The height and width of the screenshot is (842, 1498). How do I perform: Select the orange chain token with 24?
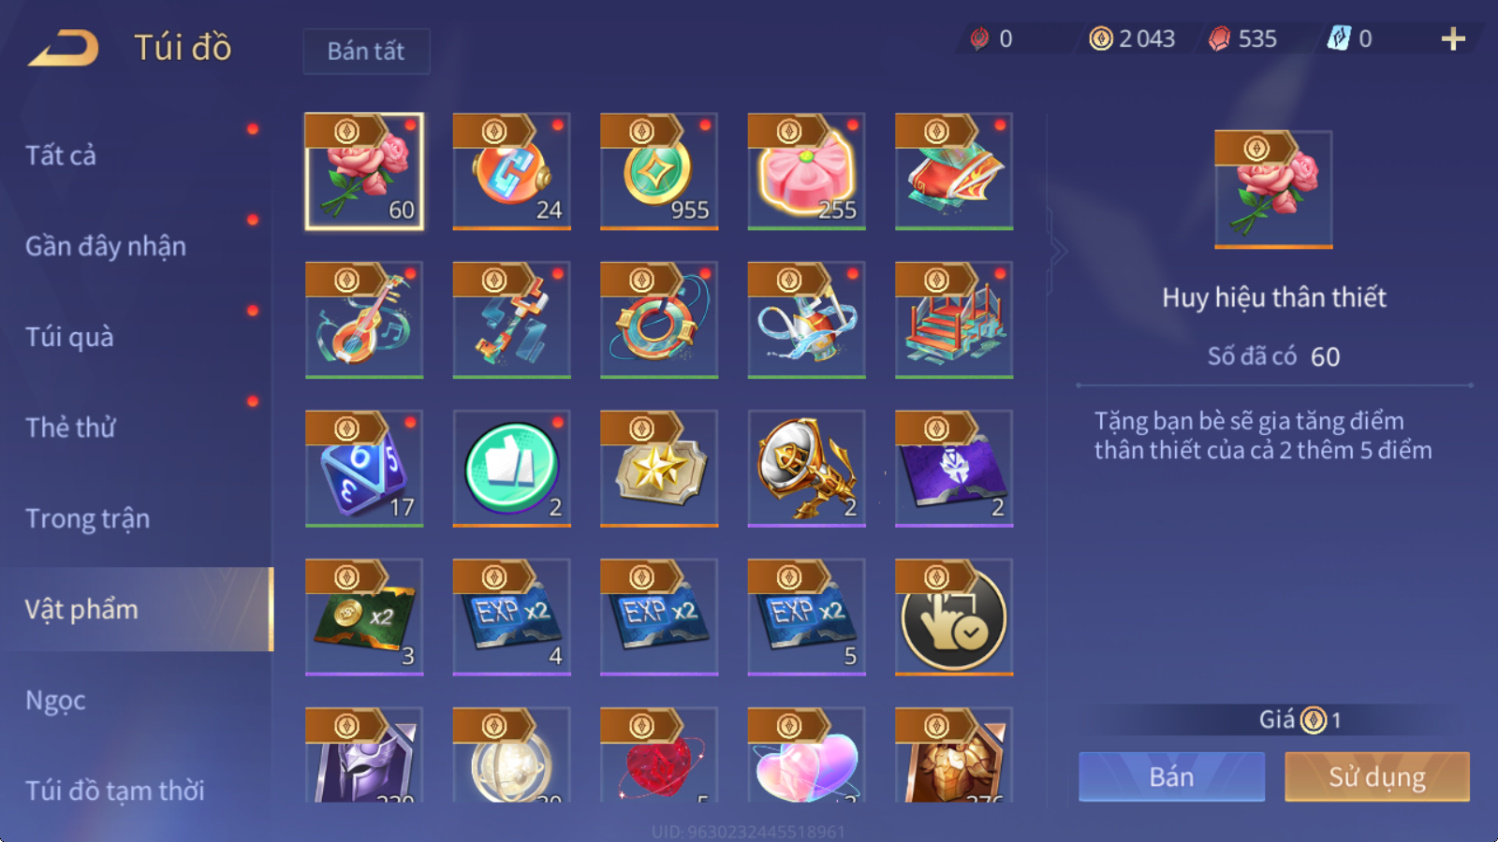tap(511, 171)
